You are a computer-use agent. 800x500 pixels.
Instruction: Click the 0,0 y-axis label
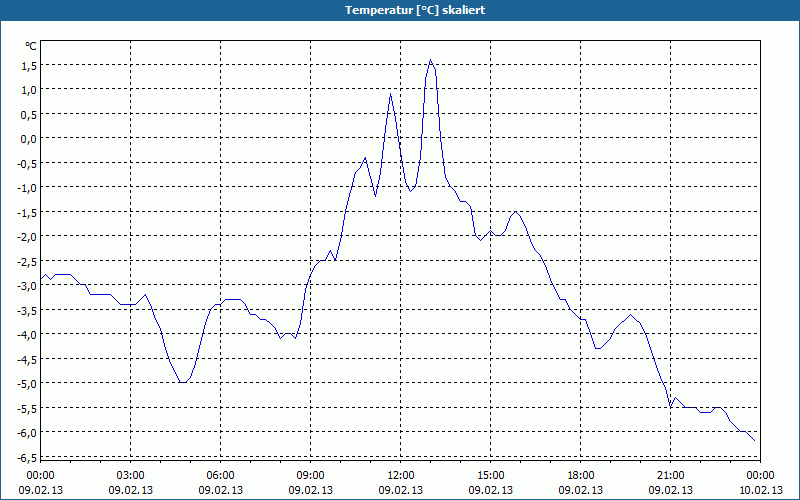[x=29, y=139]
